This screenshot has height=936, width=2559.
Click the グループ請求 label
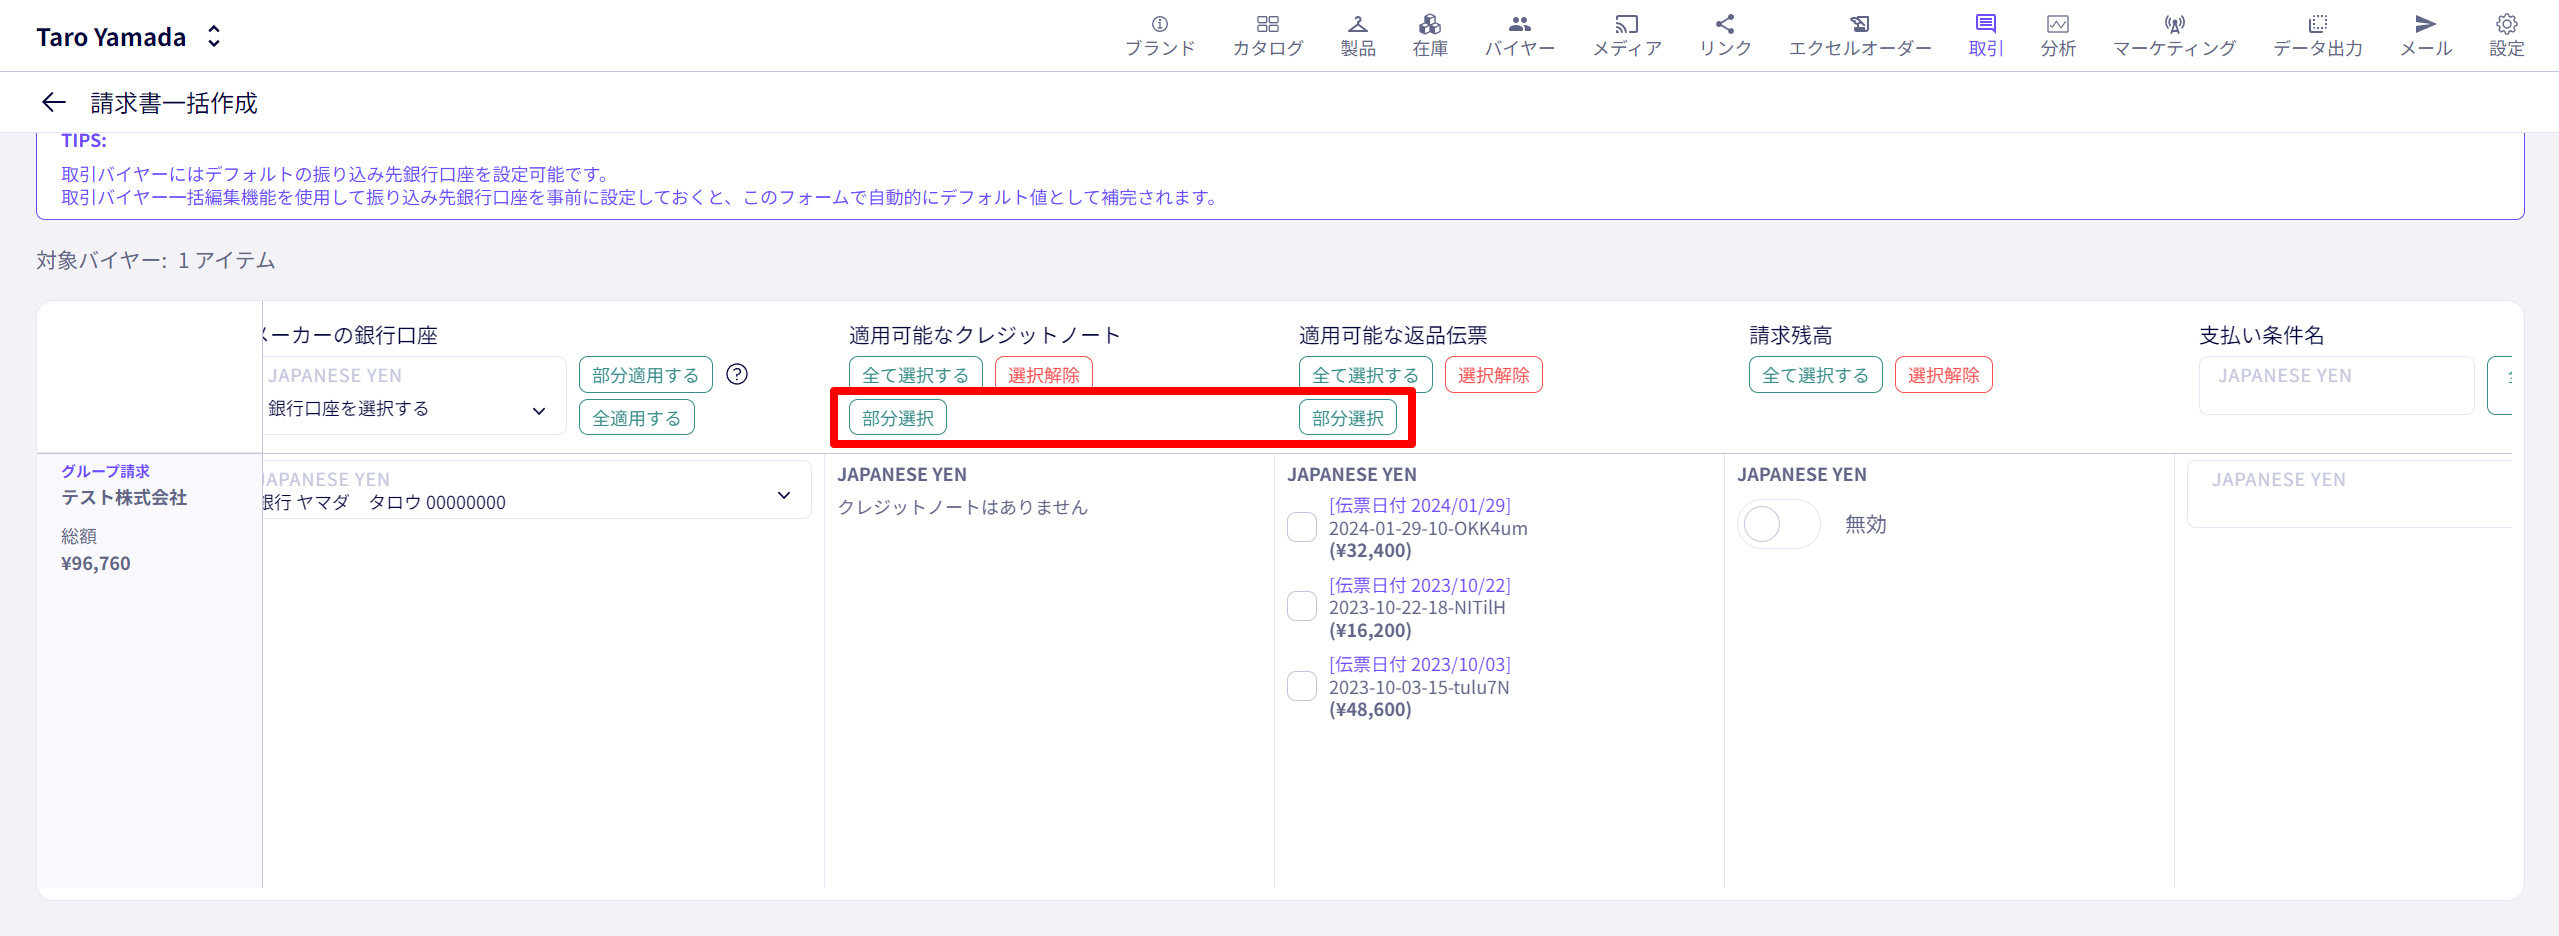(x=105, y=471)
